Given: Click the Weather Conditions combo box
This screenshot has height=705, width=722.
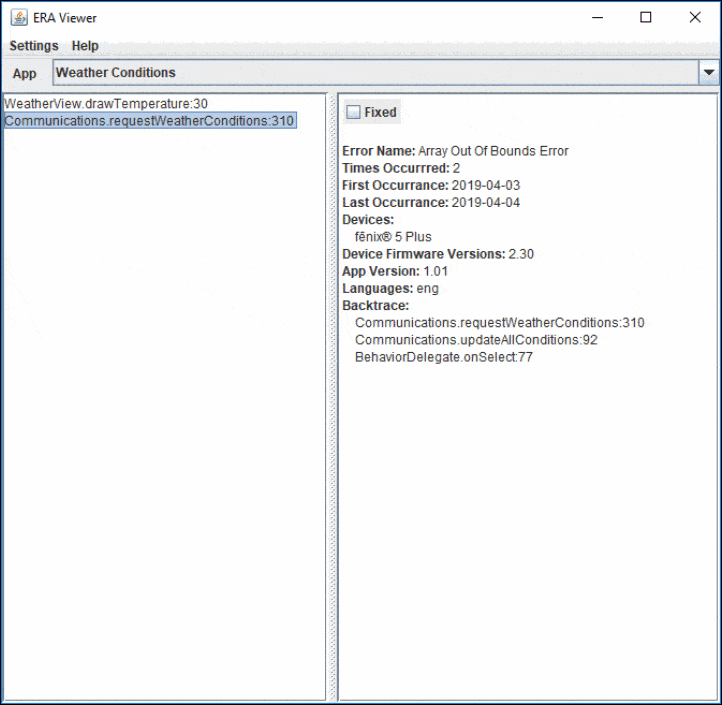Looking at the screenshot, I should [x=385, y=72].
